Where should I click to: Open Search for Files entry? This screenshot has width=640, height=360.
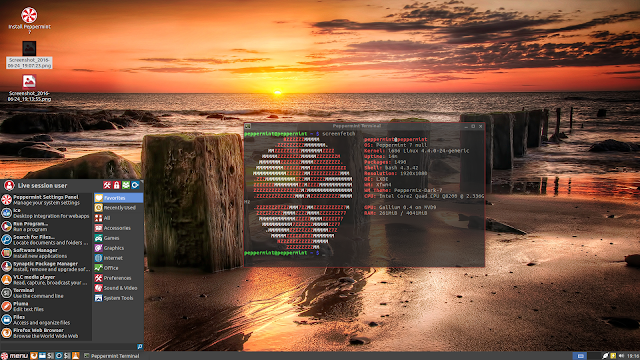(x=46, y=240)
